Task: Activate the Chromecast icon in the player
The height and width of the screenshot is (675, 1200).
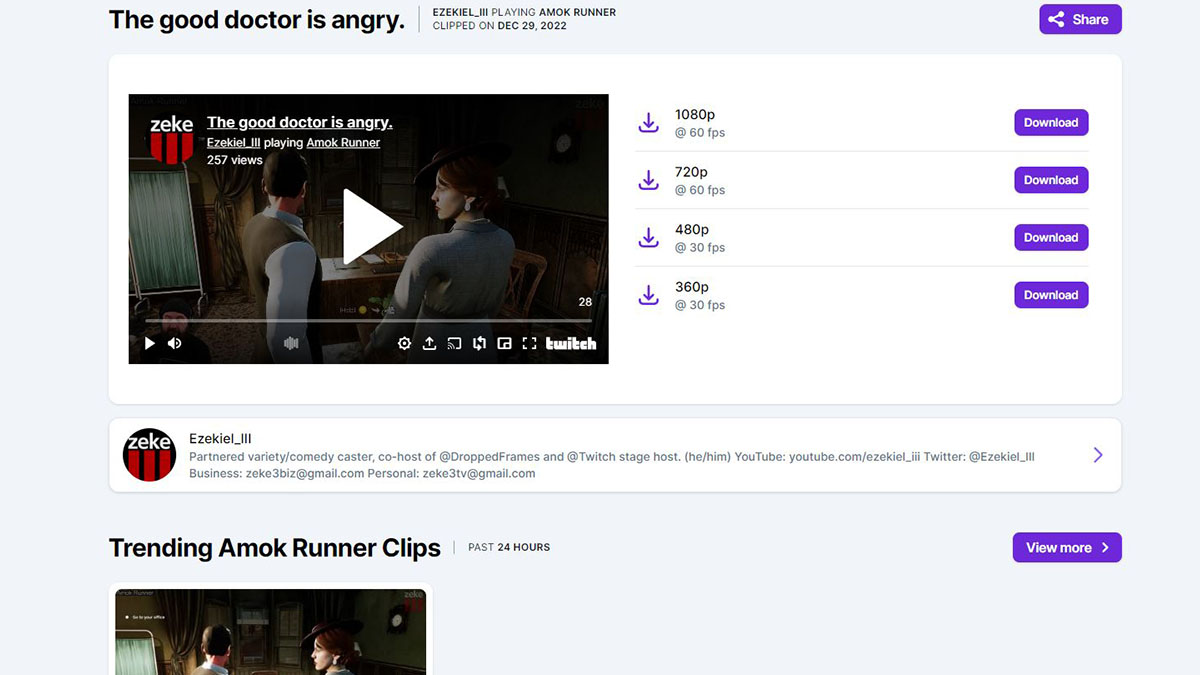Action: point(454,343)
